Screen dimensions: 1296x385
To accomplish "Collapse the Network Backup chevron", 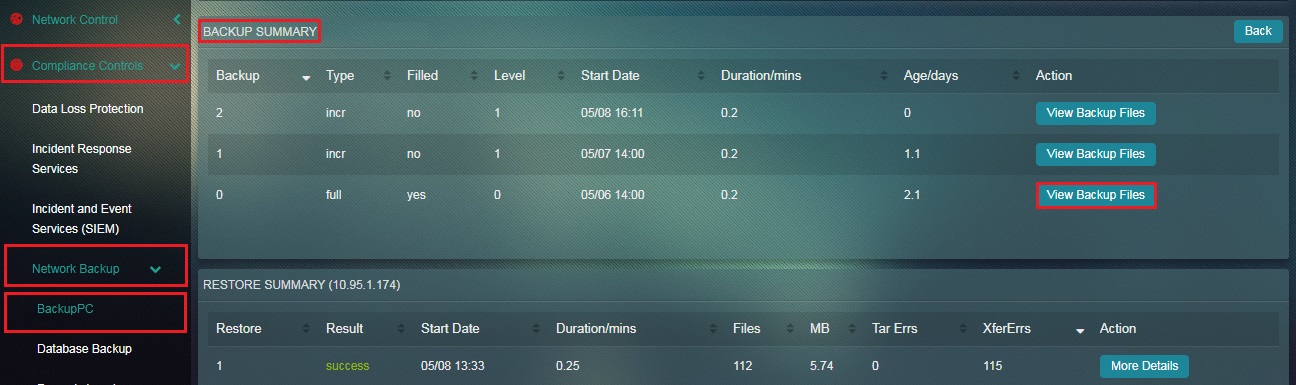I will (155, 269).
